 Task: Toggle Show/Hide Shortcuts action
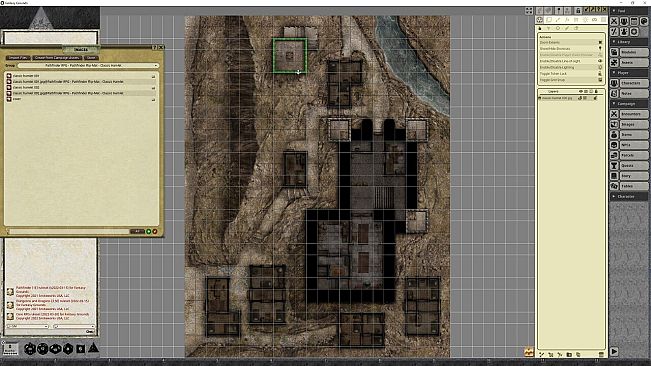570,49
